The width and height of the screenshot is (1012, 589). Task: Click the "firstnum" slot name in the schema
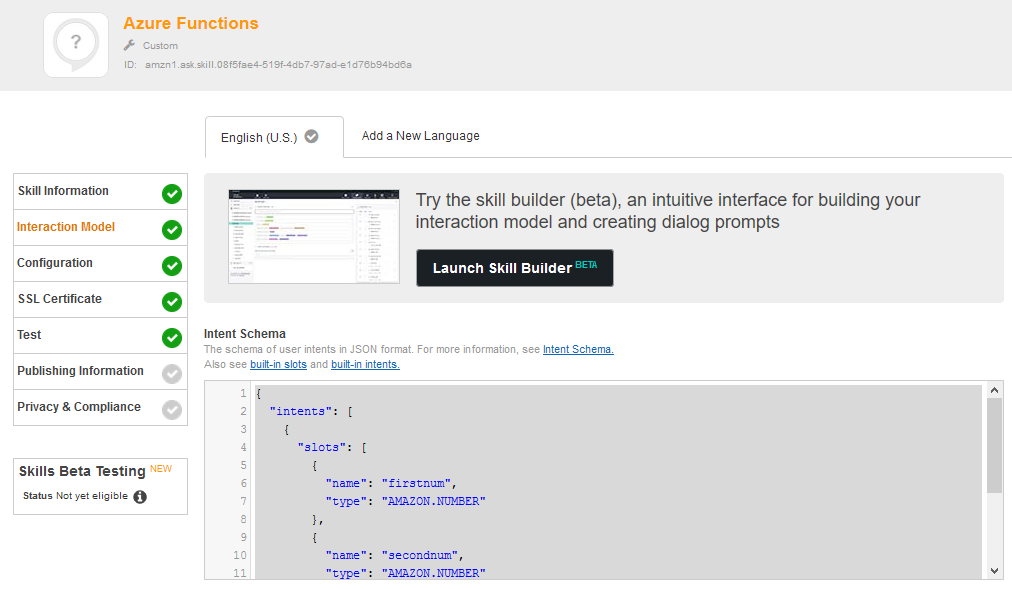click(x=416, y=483)
